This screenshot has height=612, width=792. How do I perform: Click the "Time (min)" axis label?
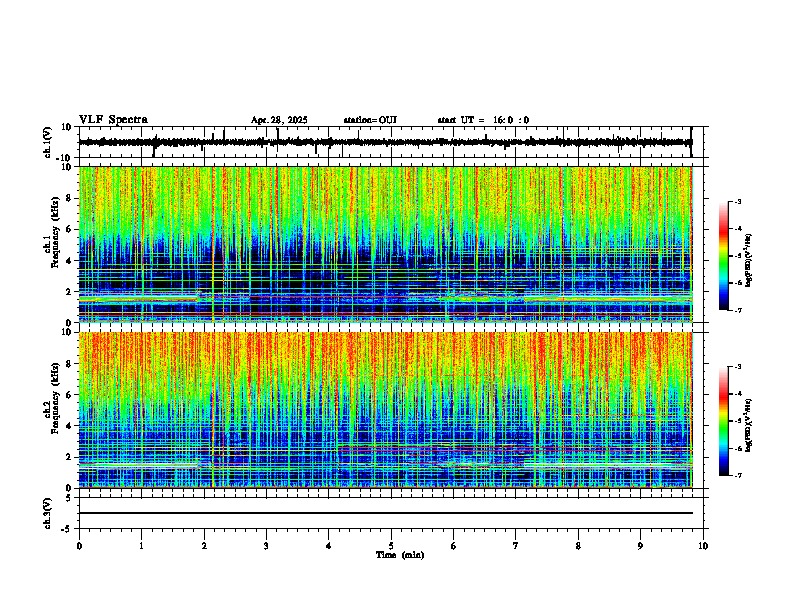[400, 555]
